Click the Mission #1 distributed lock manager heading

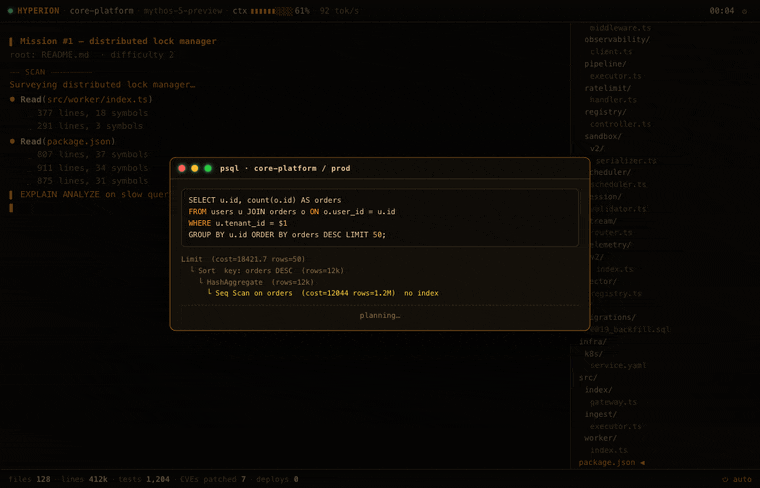click(x=118, y=41)
